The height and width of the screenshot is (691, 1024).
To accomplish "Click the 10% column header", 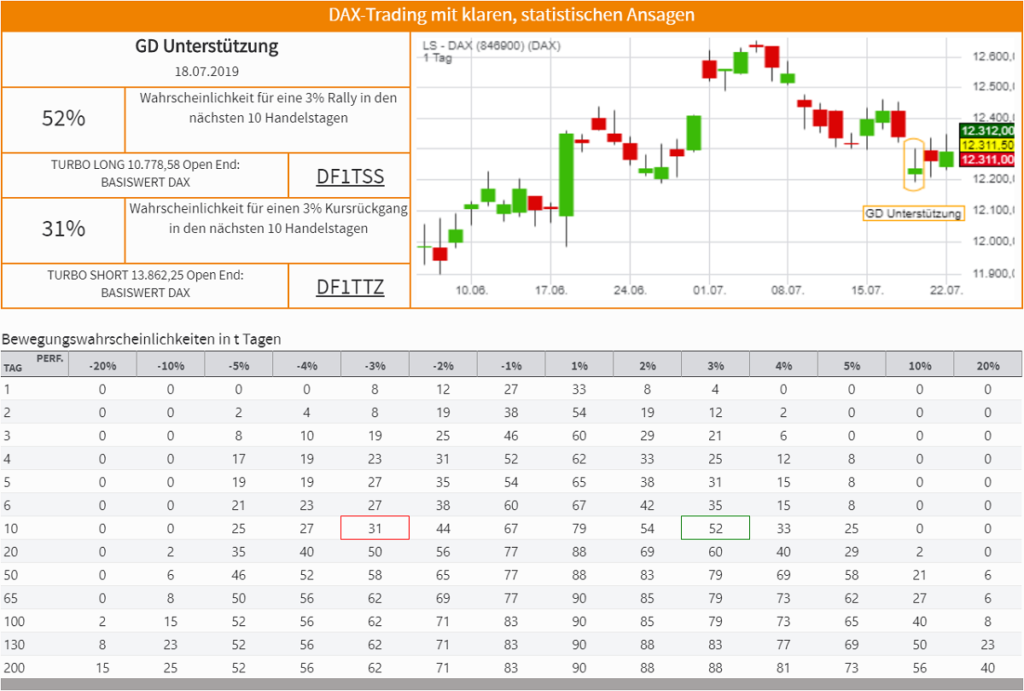I will 920,366.
